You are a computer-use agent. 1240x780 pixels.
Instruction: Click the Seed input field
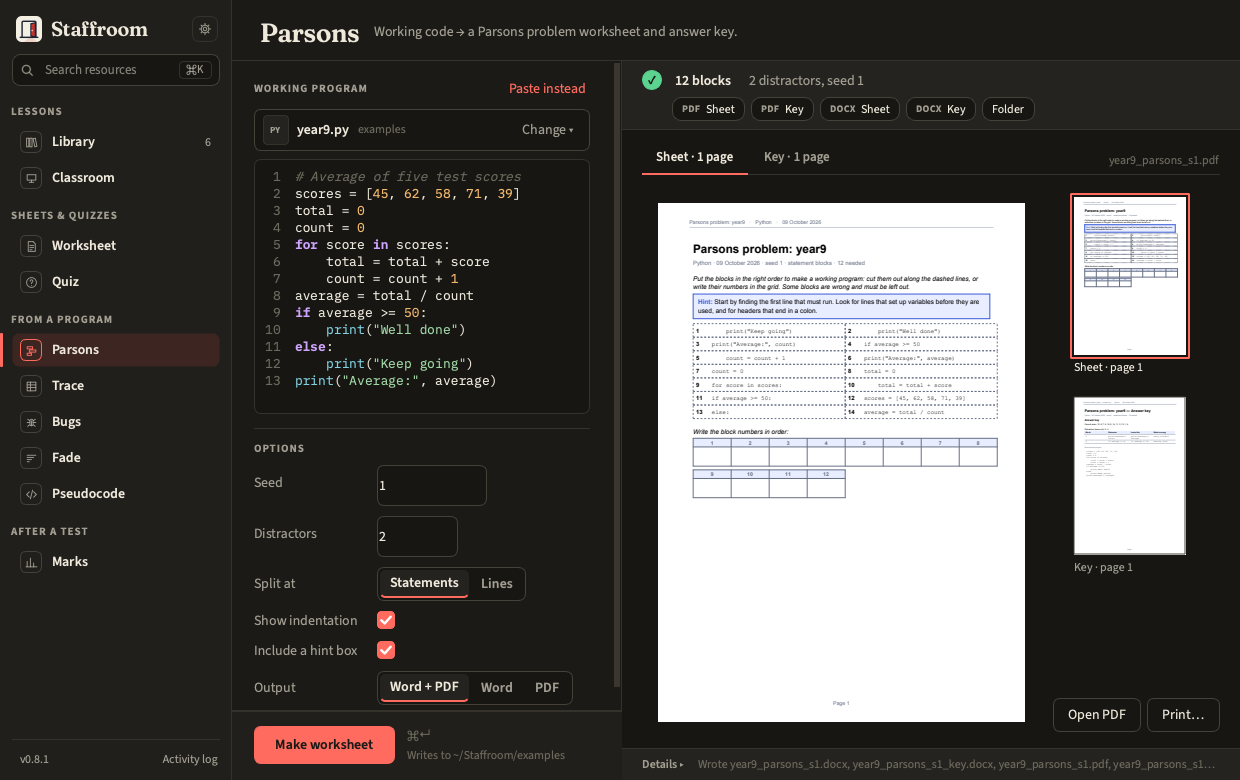(432, 486)
